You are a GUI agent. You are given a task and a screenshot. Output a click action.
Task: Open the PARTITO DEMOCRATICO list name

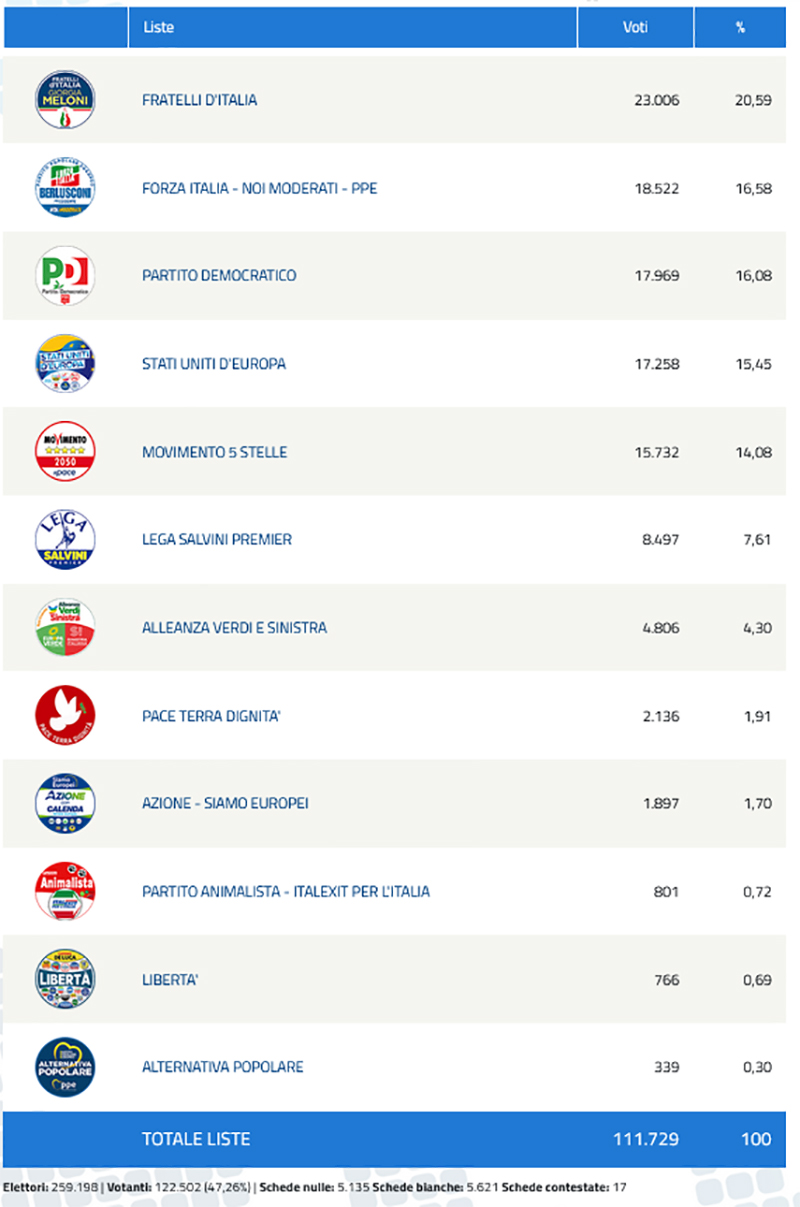219,276
